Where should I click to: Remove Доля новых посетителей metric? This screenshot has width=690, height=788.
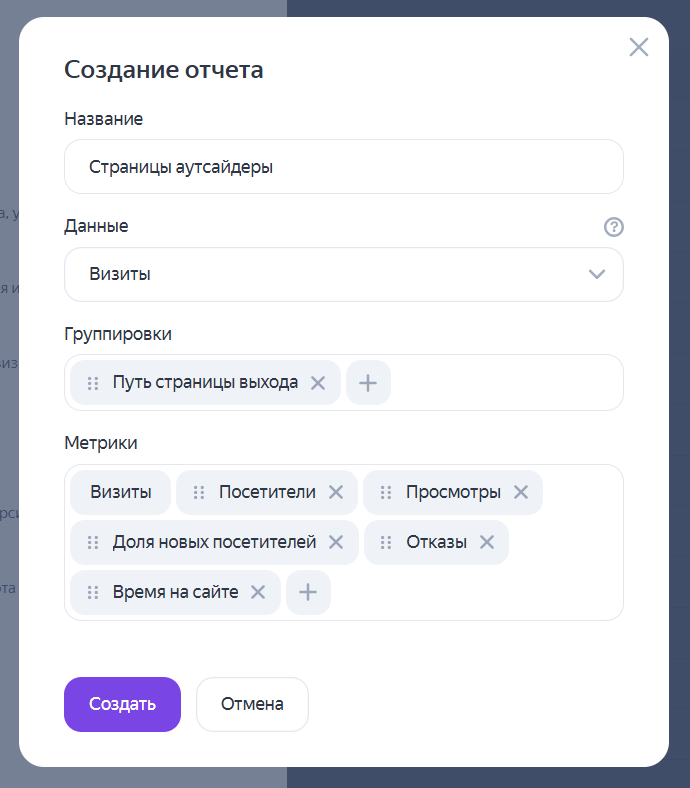(336, 542)
